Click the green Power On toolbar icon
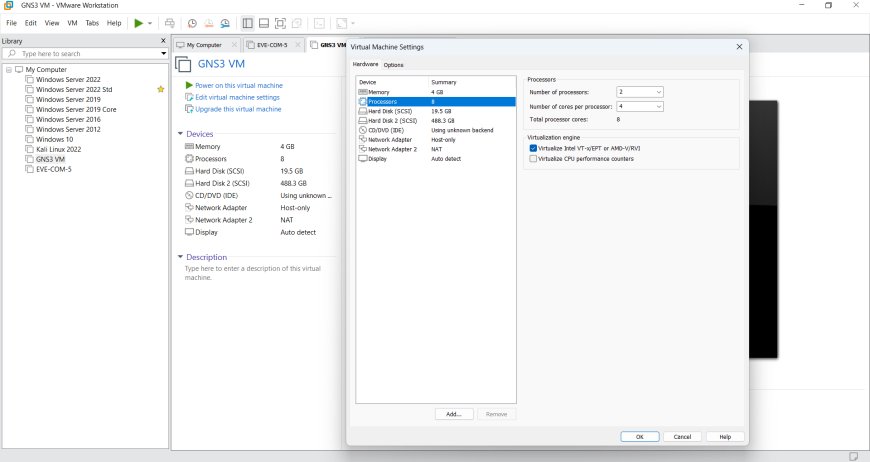This screenshot has width=870, height=462. 139,23
